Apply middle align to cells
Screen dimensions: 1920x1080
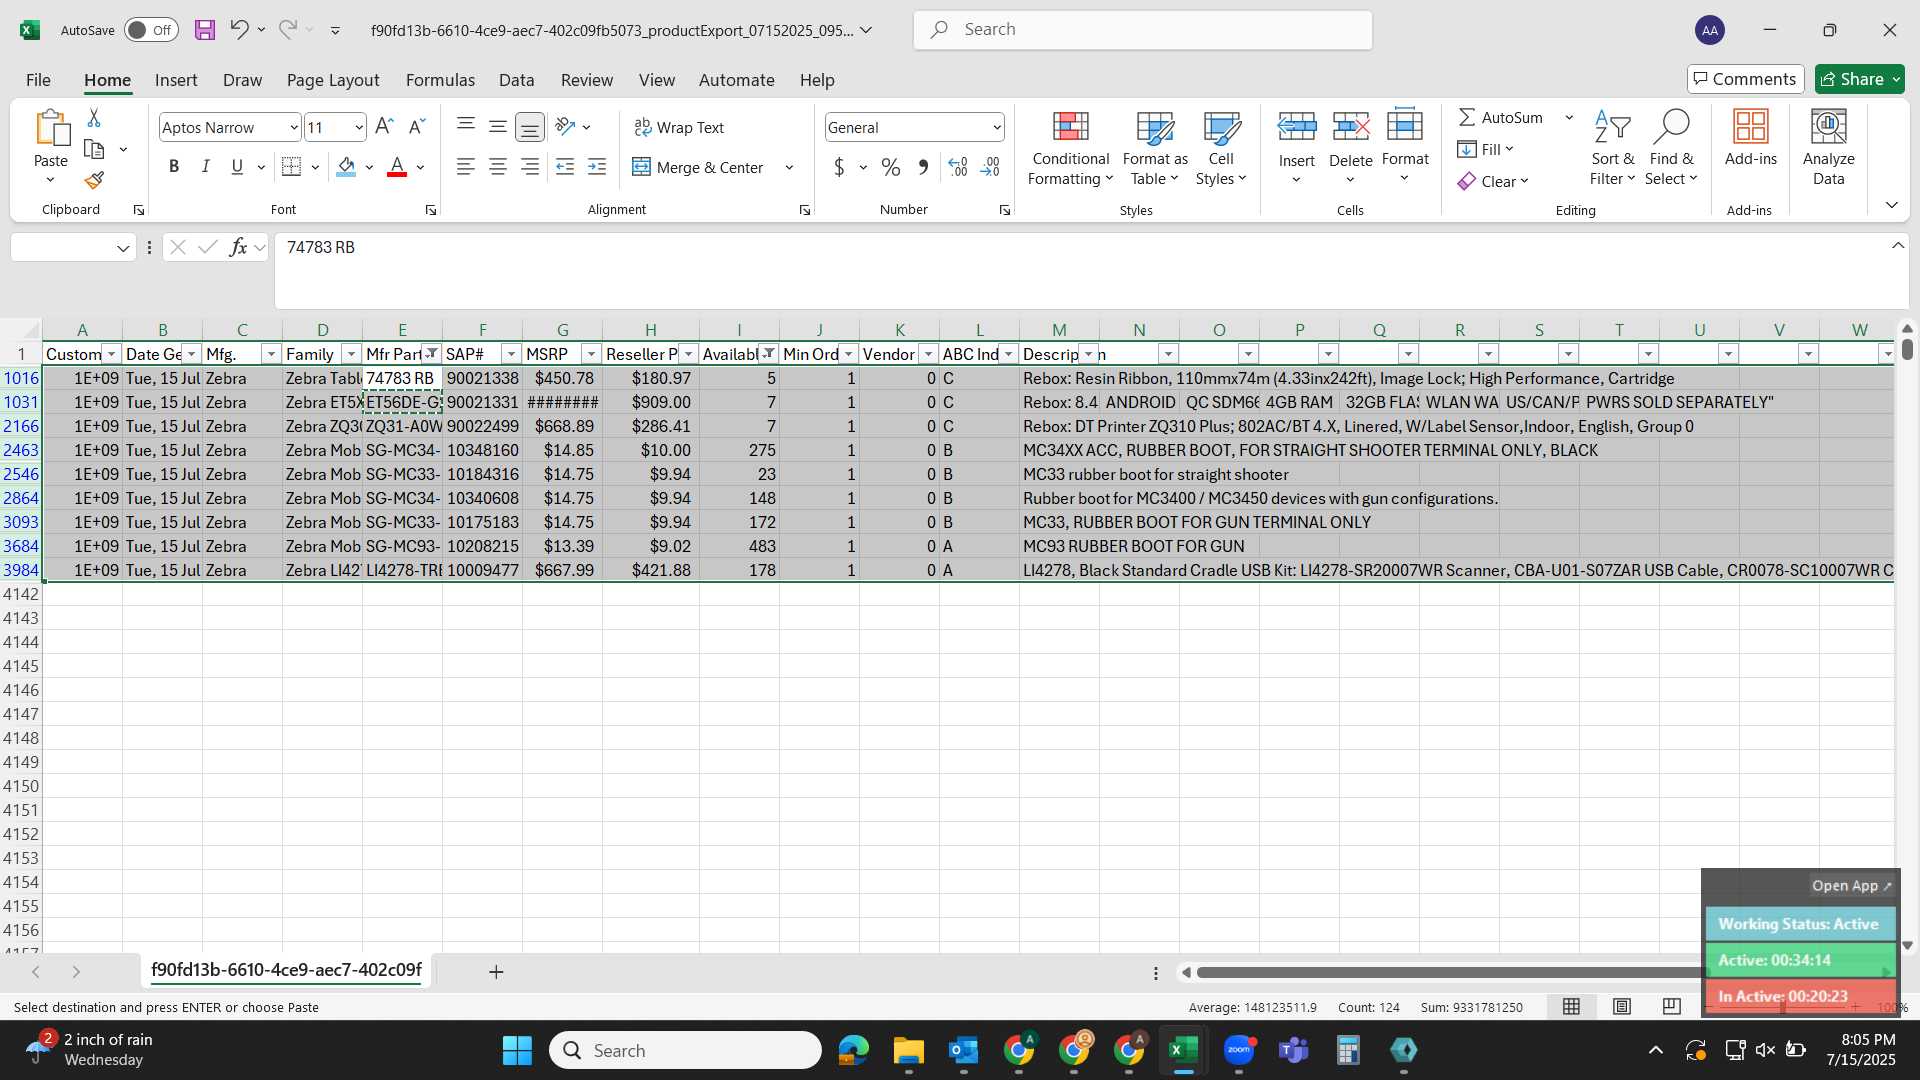coord(498,126)
